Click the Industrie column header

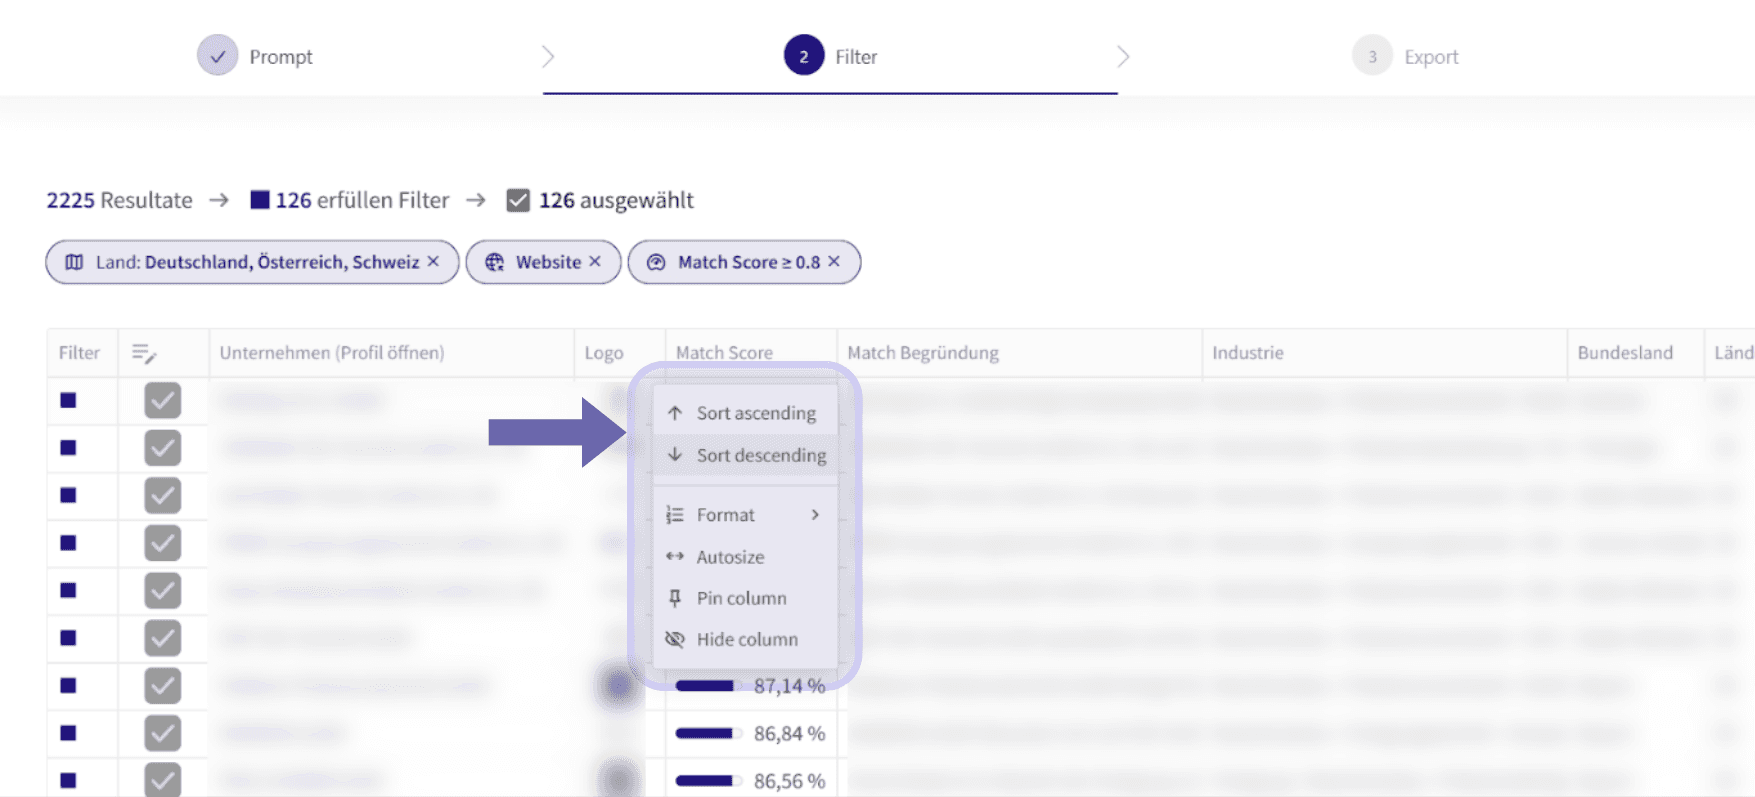click(x=1384, y=353)
